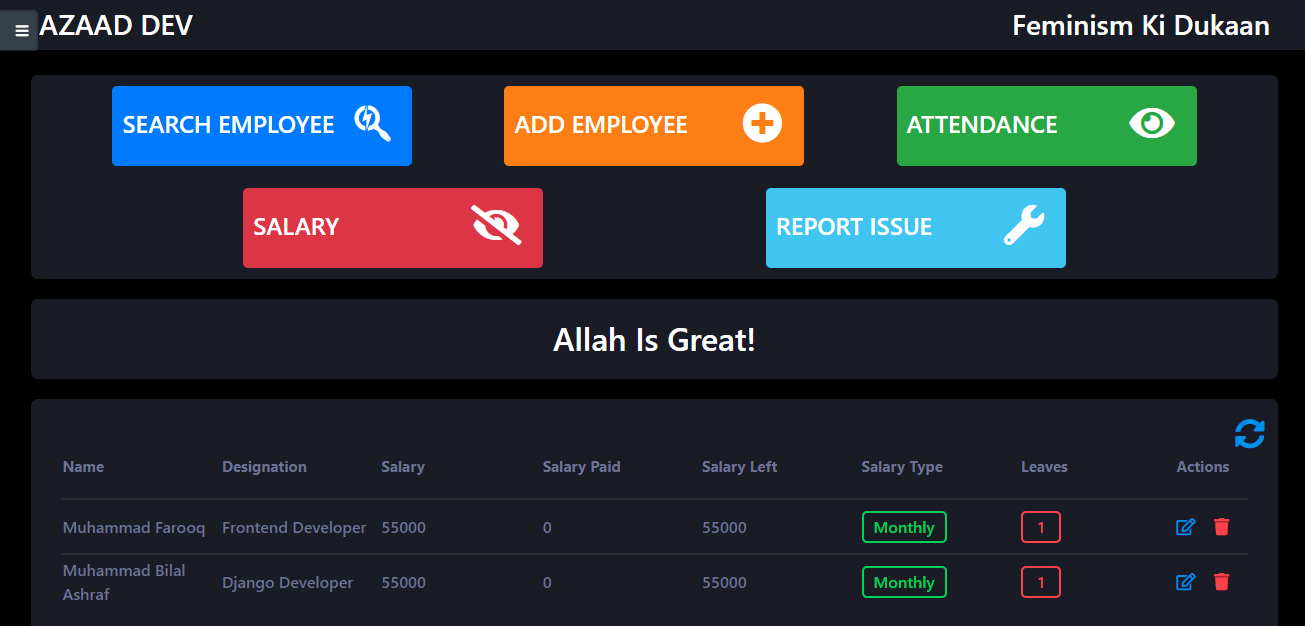Click the Leaves count badge for Muhammad Bilal Ashraf
1305x626 pixels.
(1041, 581)
